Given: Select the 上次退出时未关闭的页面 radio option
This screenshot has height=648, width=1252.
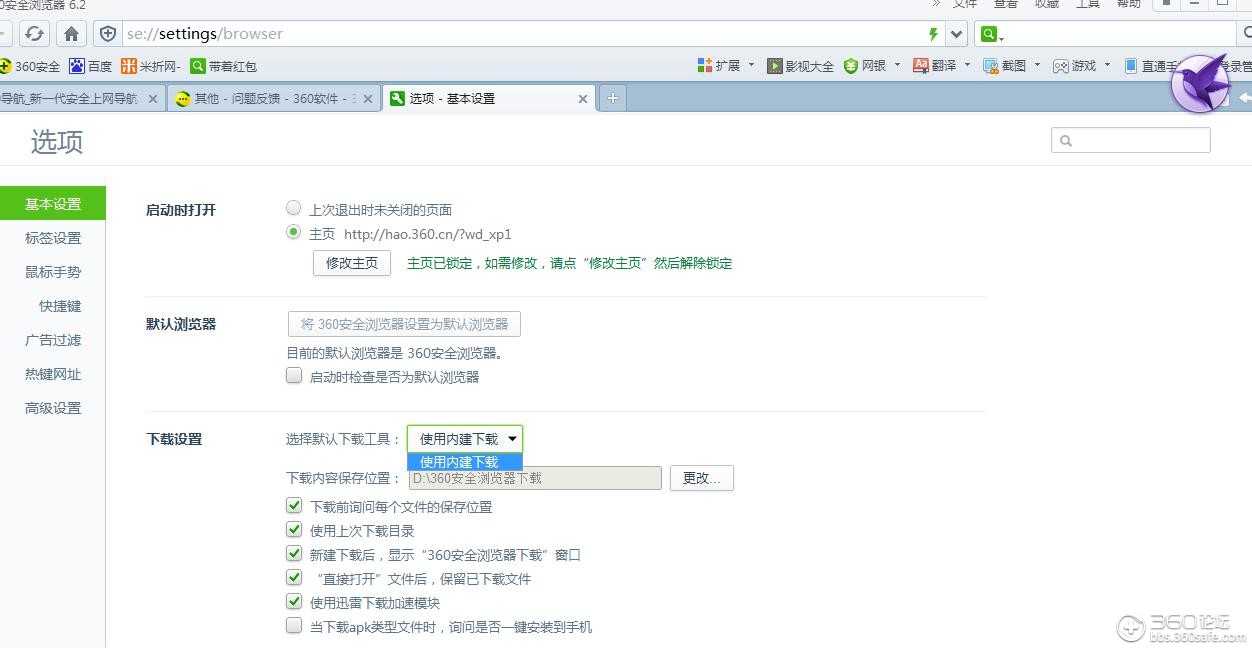Looking at the screenshot, I should pos(293,209).
